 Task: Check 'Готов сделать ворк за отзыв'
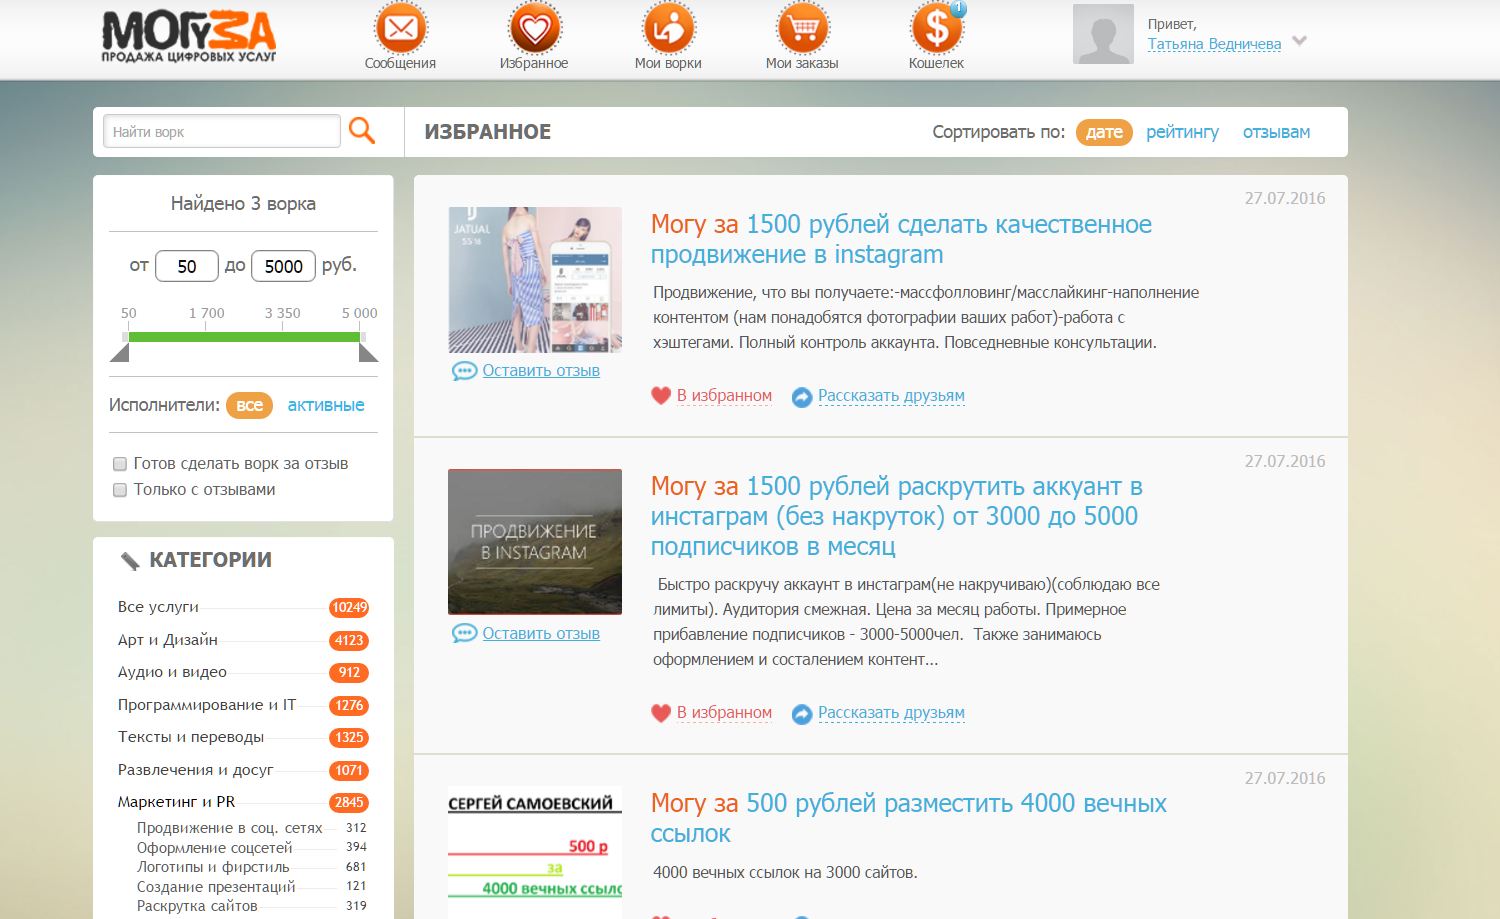pos(120,464)
